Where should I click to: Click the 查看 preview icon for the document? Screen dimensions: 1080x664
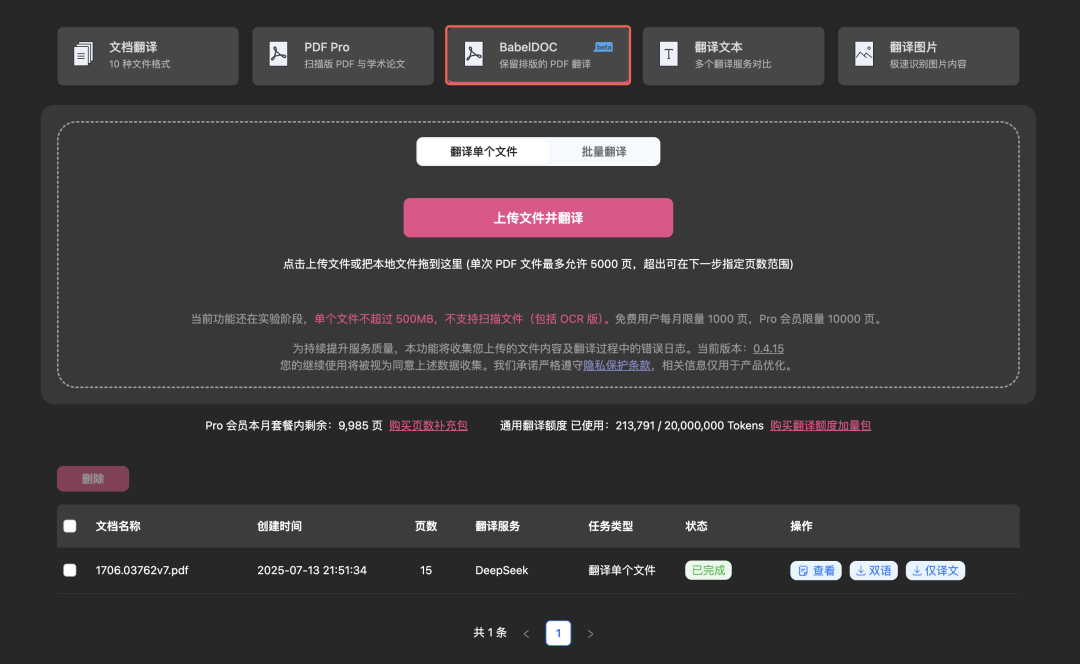click(x=801, y=570)
